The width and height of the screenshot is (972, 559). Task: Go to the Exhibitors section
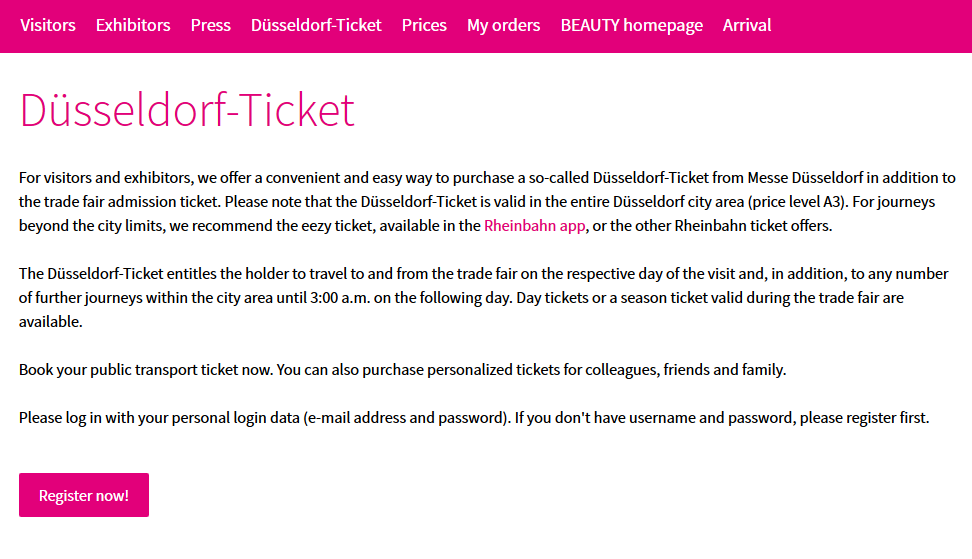(x=133, y=25)
